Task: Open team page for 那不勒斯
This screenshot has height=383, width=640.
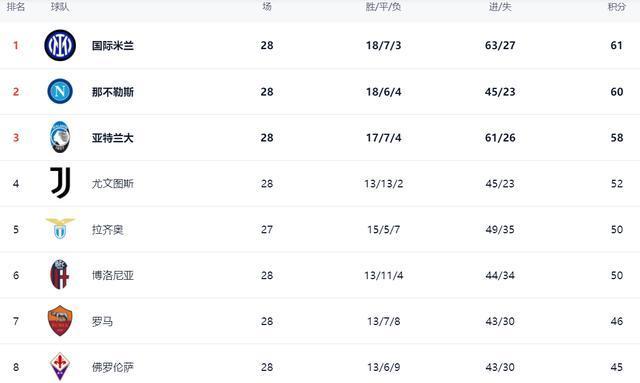Action: 113,92
